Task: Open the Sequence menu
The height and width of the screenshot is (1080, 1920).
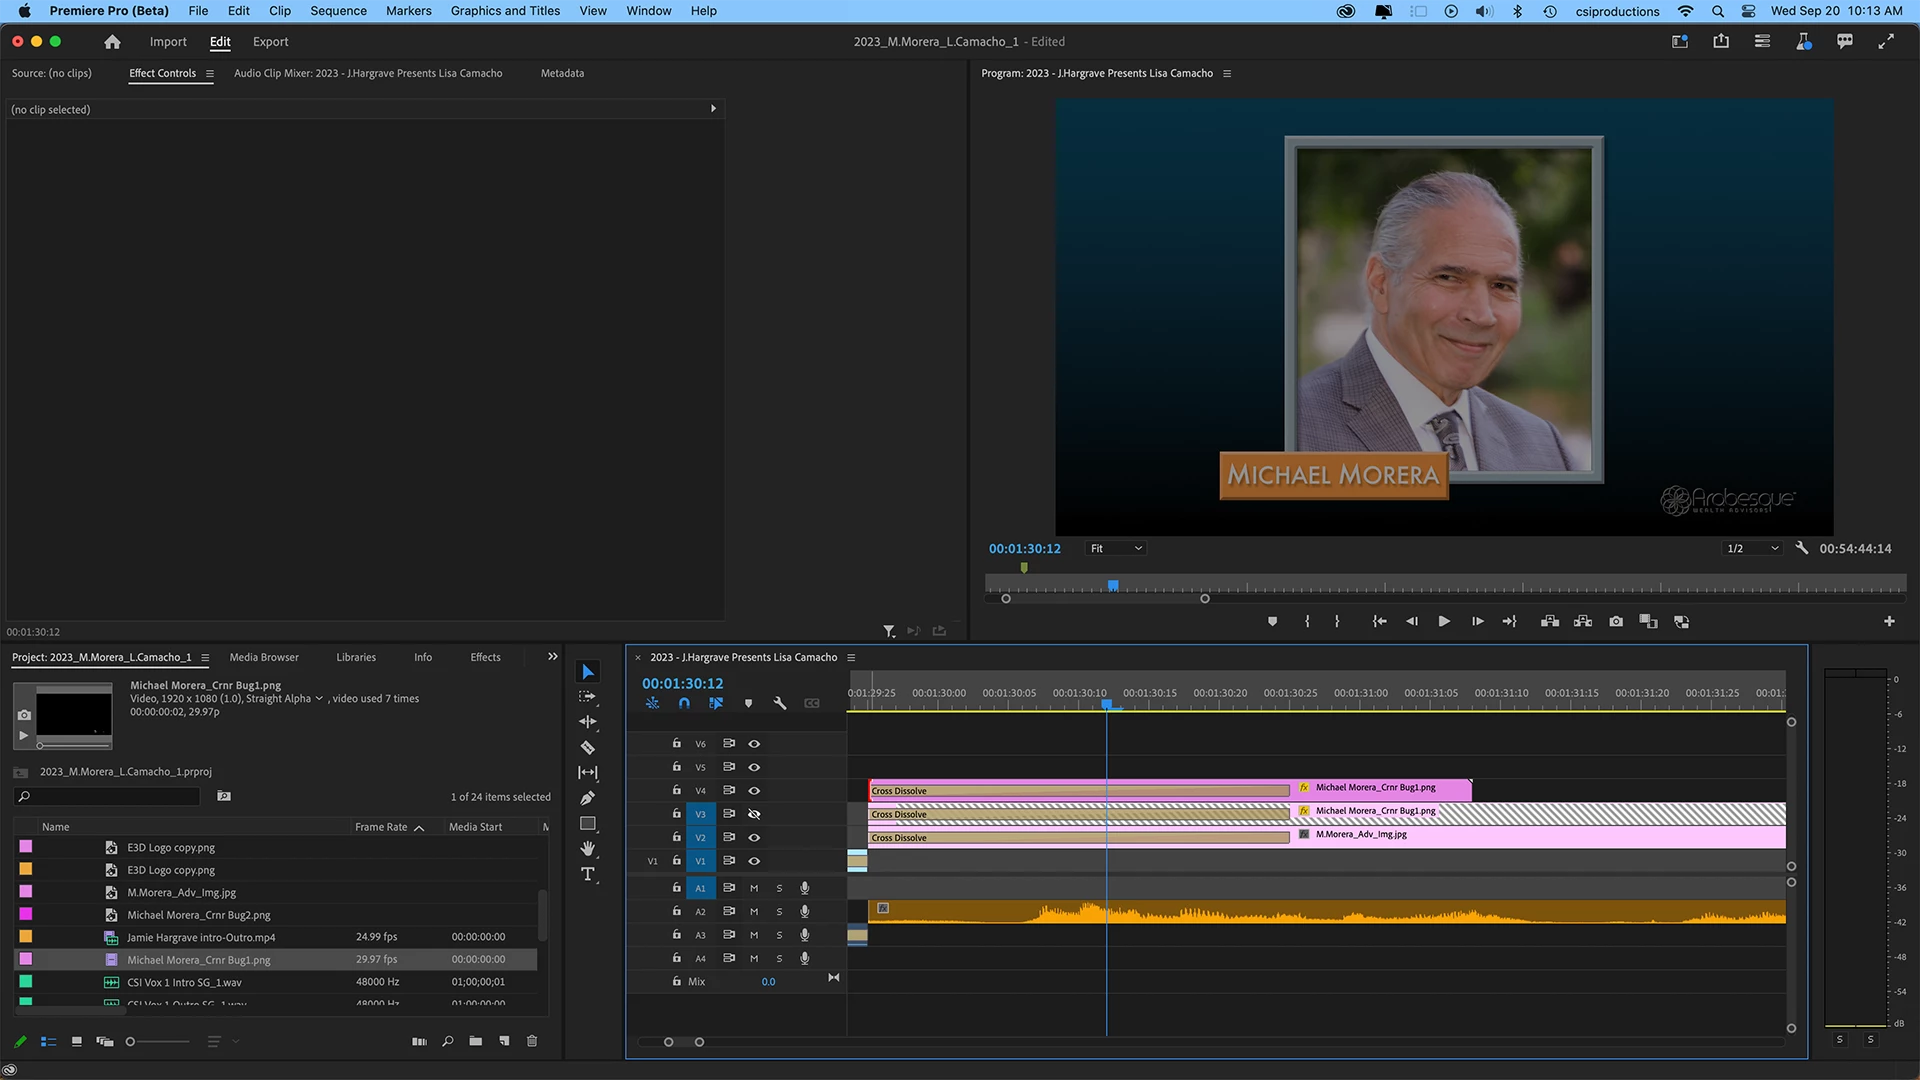Action: [x=338, y=11]
